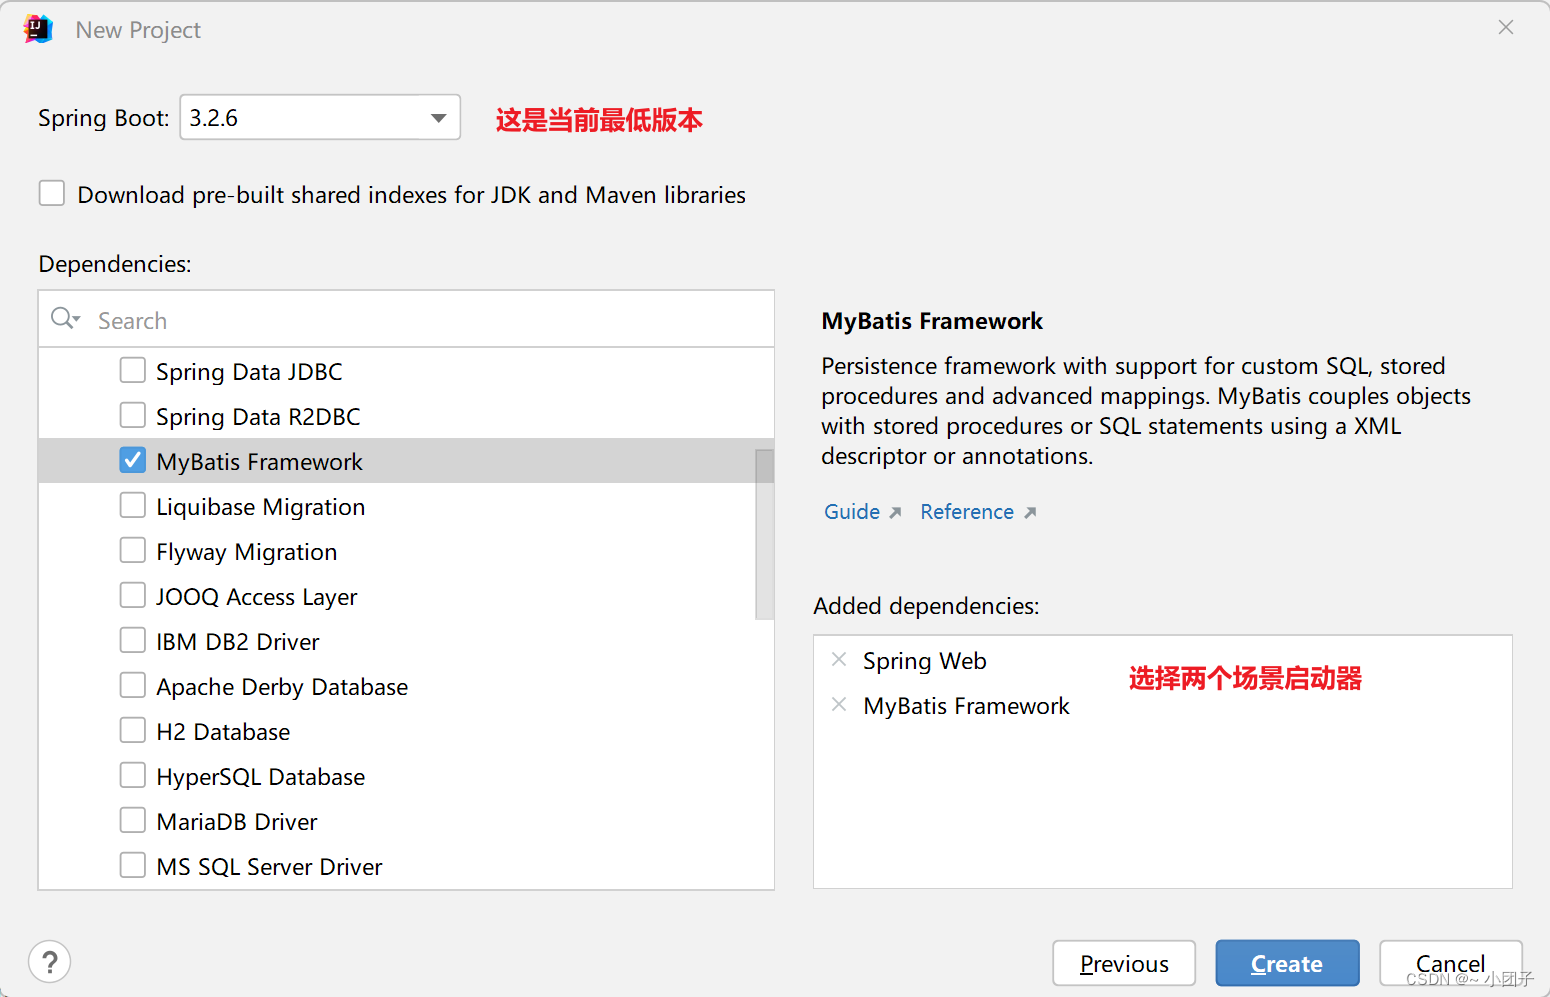Check the HyperSQL Database checkbox
The width and height of the screenshot is (1550, 997).
point(132,775)
